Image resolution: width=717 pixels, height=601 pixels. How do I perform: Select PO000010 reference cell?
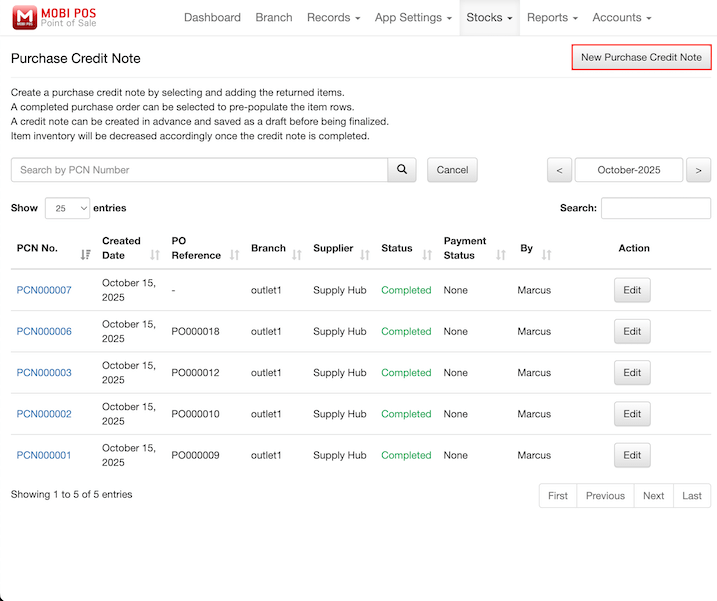point(195,413)
